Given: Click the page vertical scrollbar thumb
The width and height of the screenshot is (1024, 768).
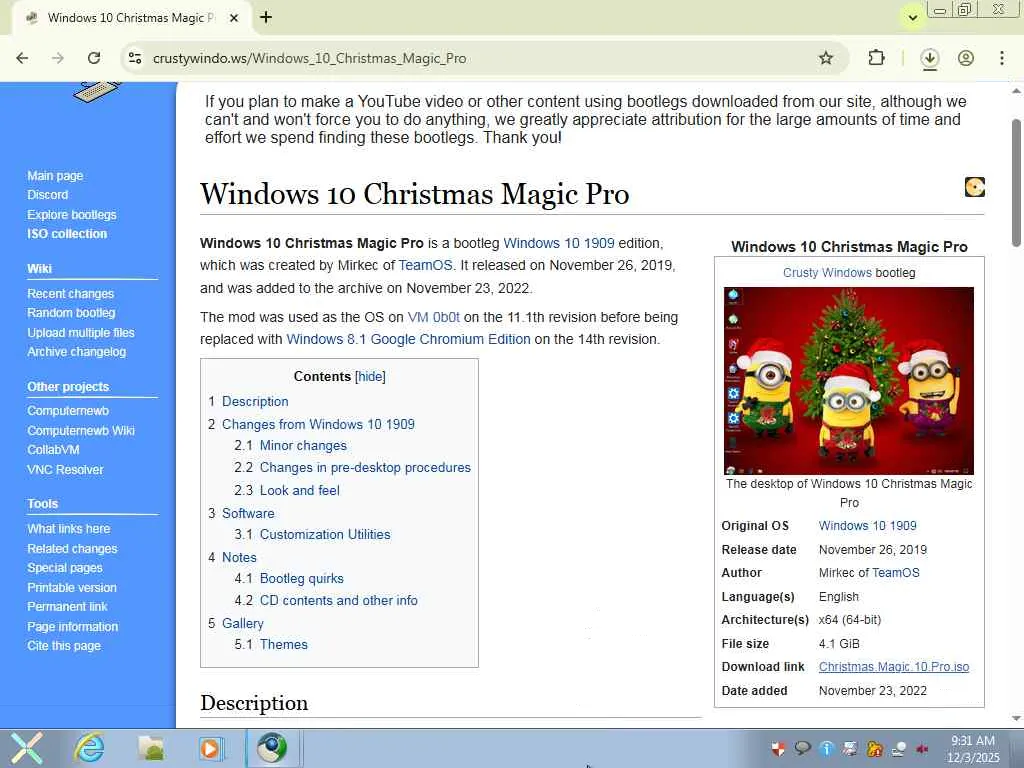Looking at the screenshot, I should pos(1016,183).
